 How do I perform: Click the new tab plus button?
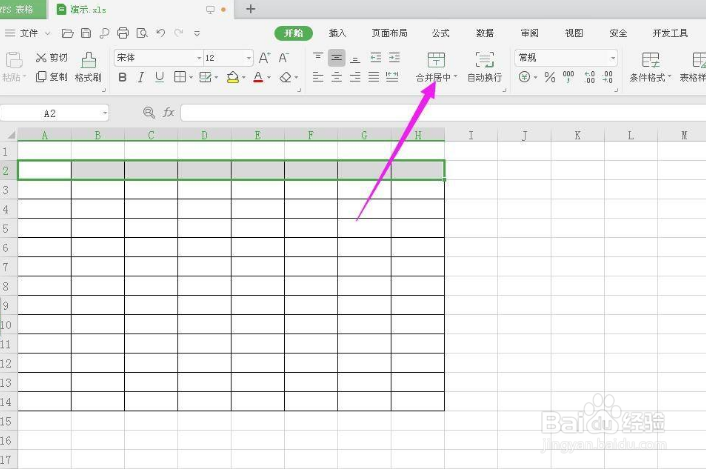pyautogui.click(x=251, y=9)
